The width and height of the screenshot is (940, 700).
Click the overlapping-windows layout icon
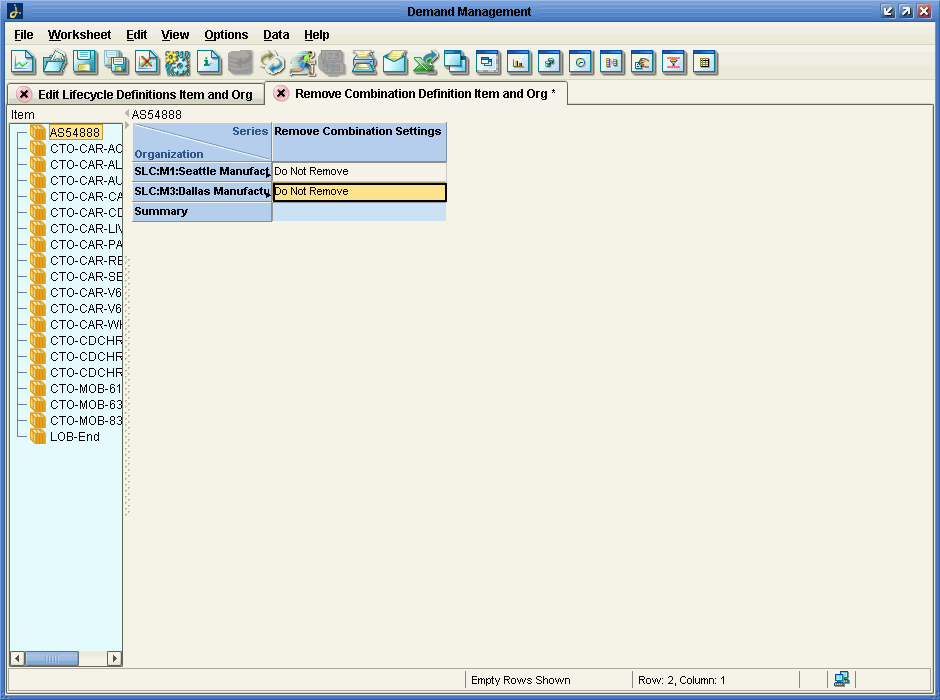tap(487, 62)
